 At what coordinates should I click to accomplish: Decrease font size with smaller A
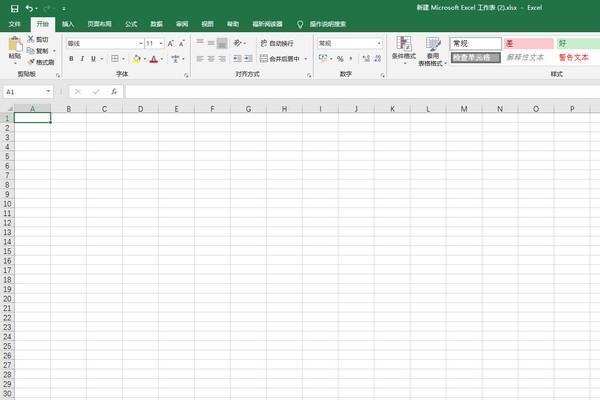[x=182, y=43]
